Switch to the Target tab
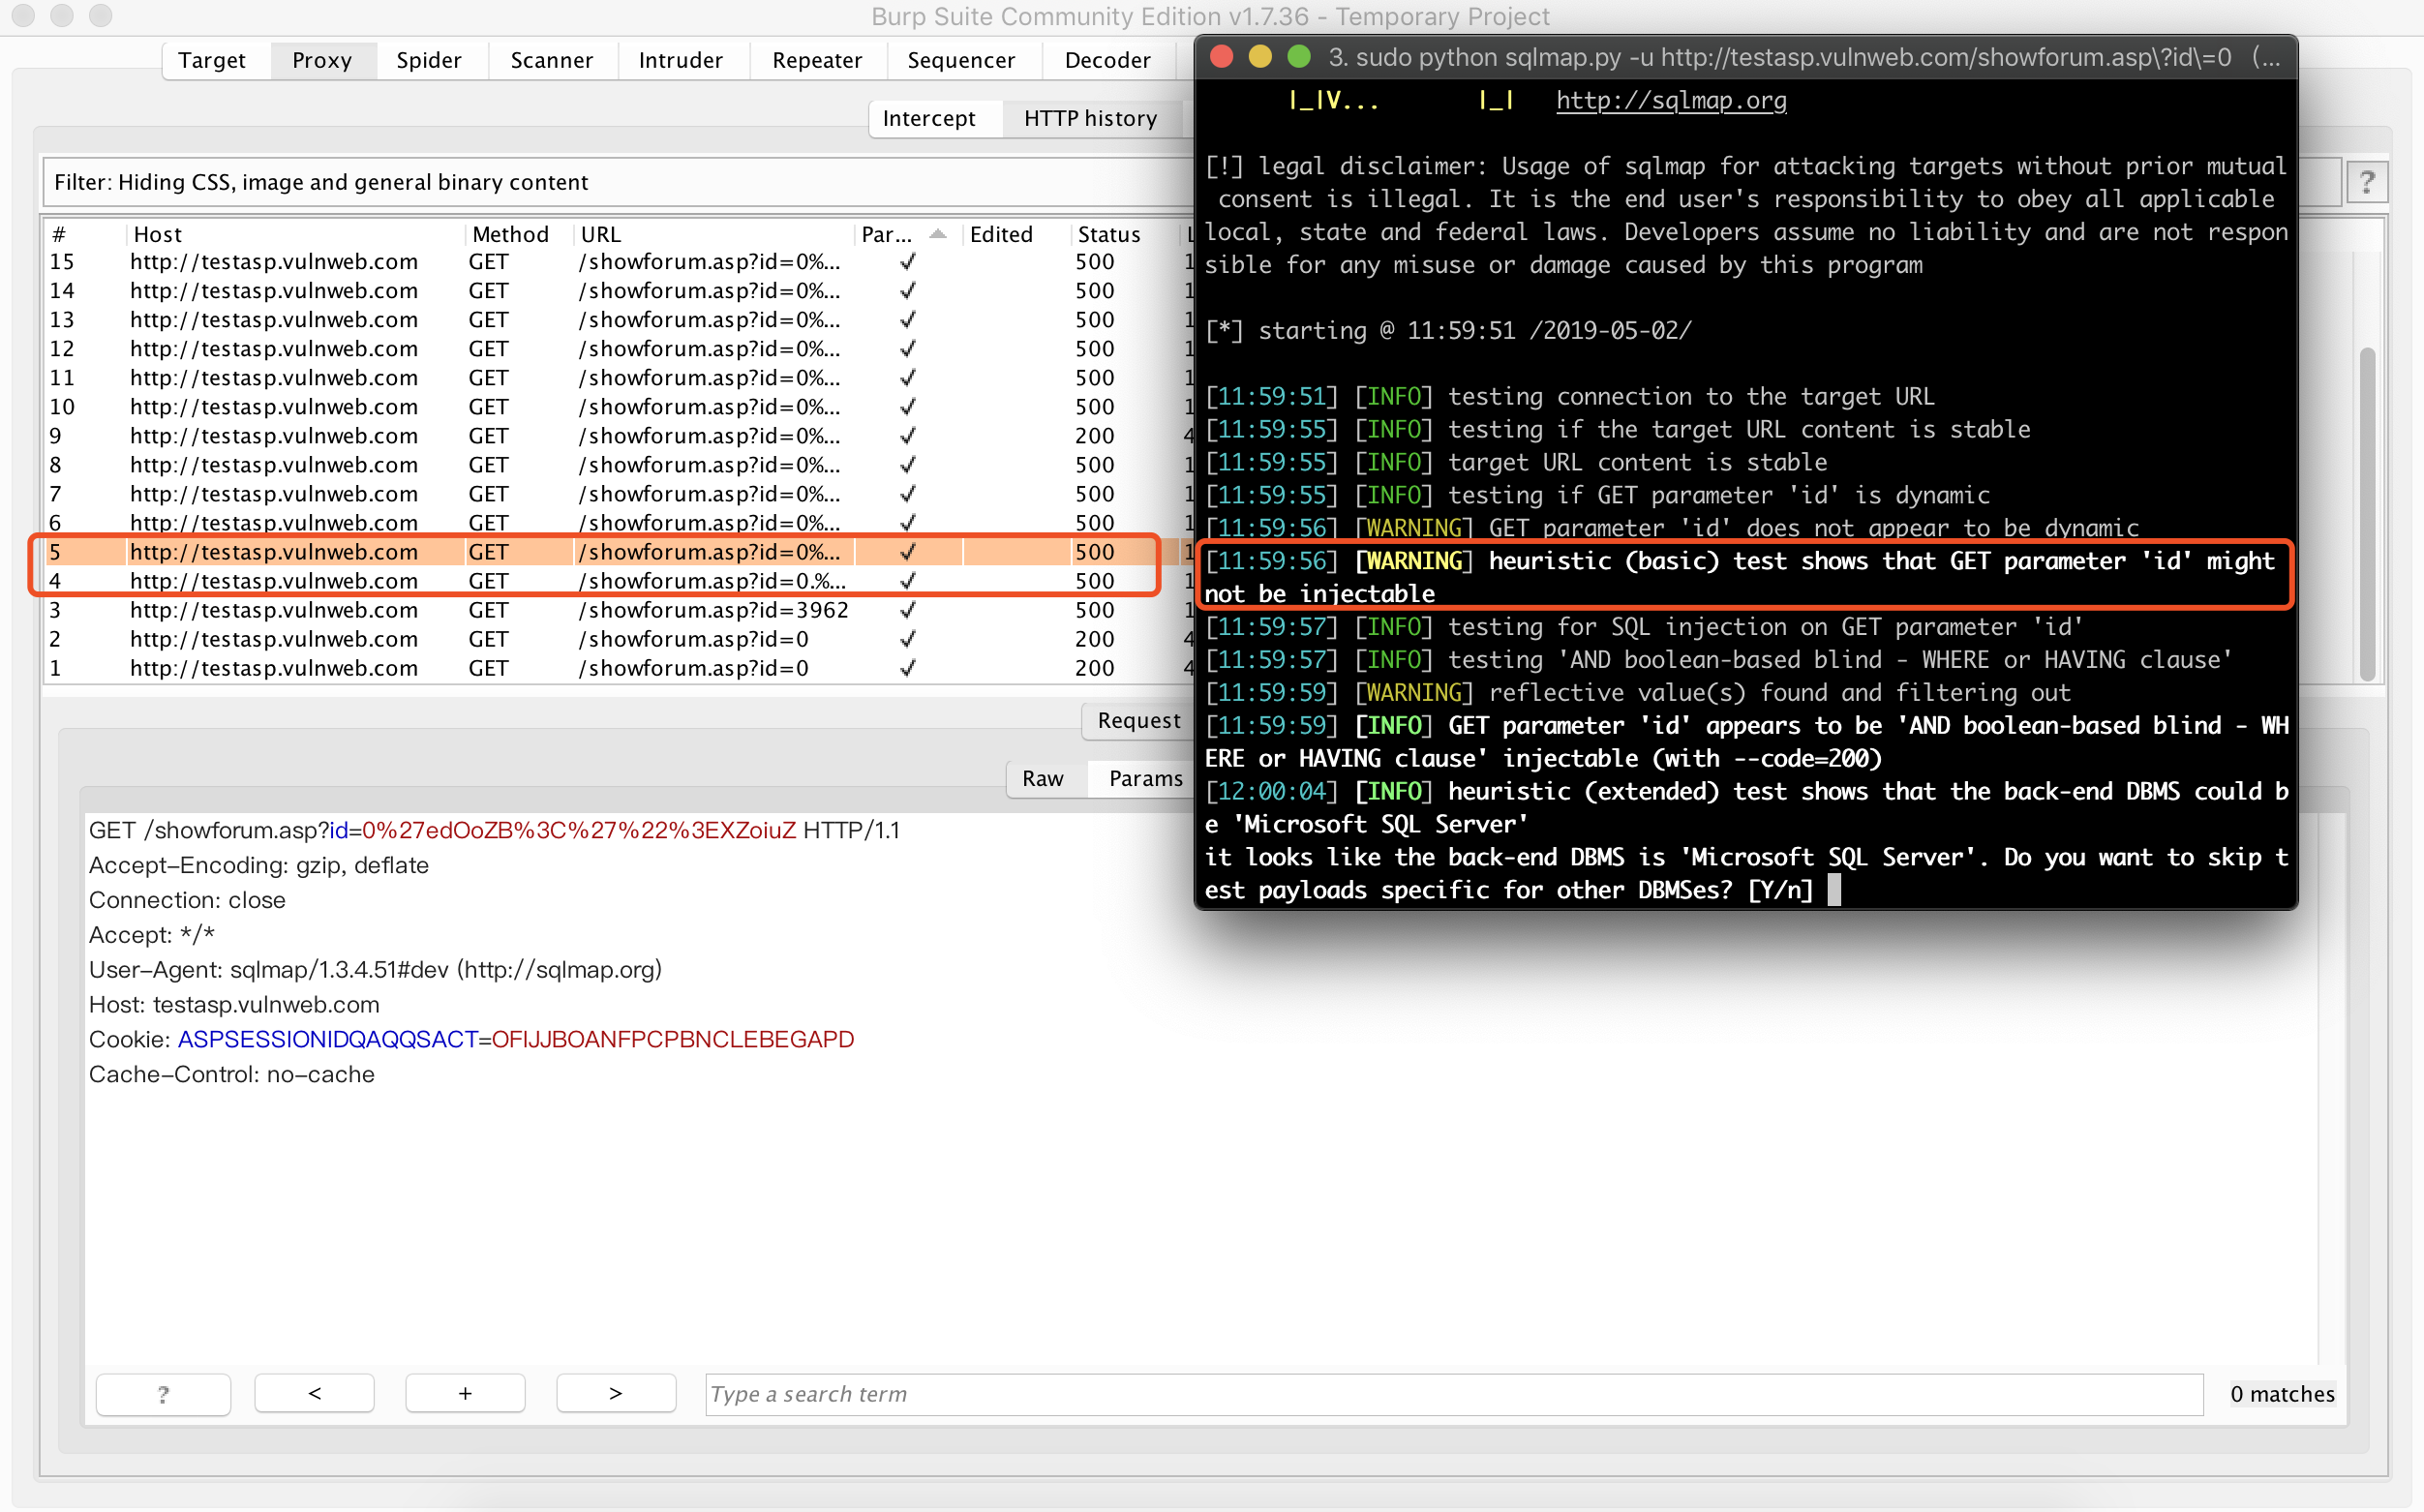This screenshot has width=2424, height=1512. 213,60
